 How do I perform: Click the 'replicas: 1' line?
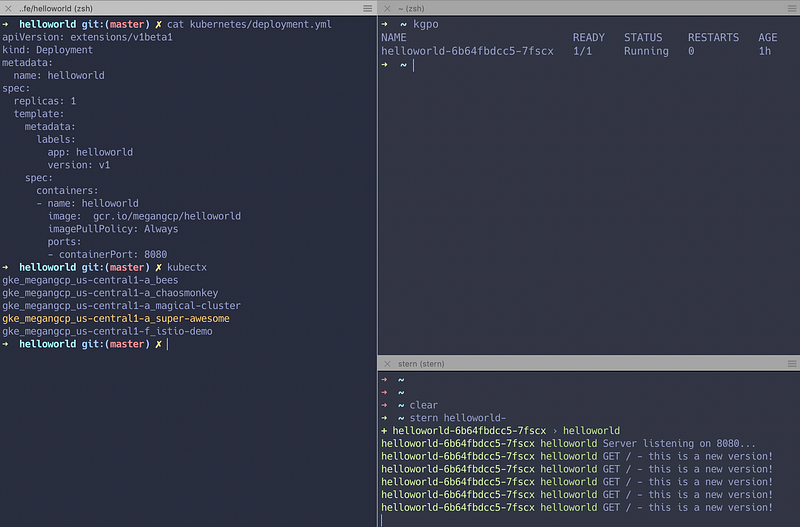point(45,101)
